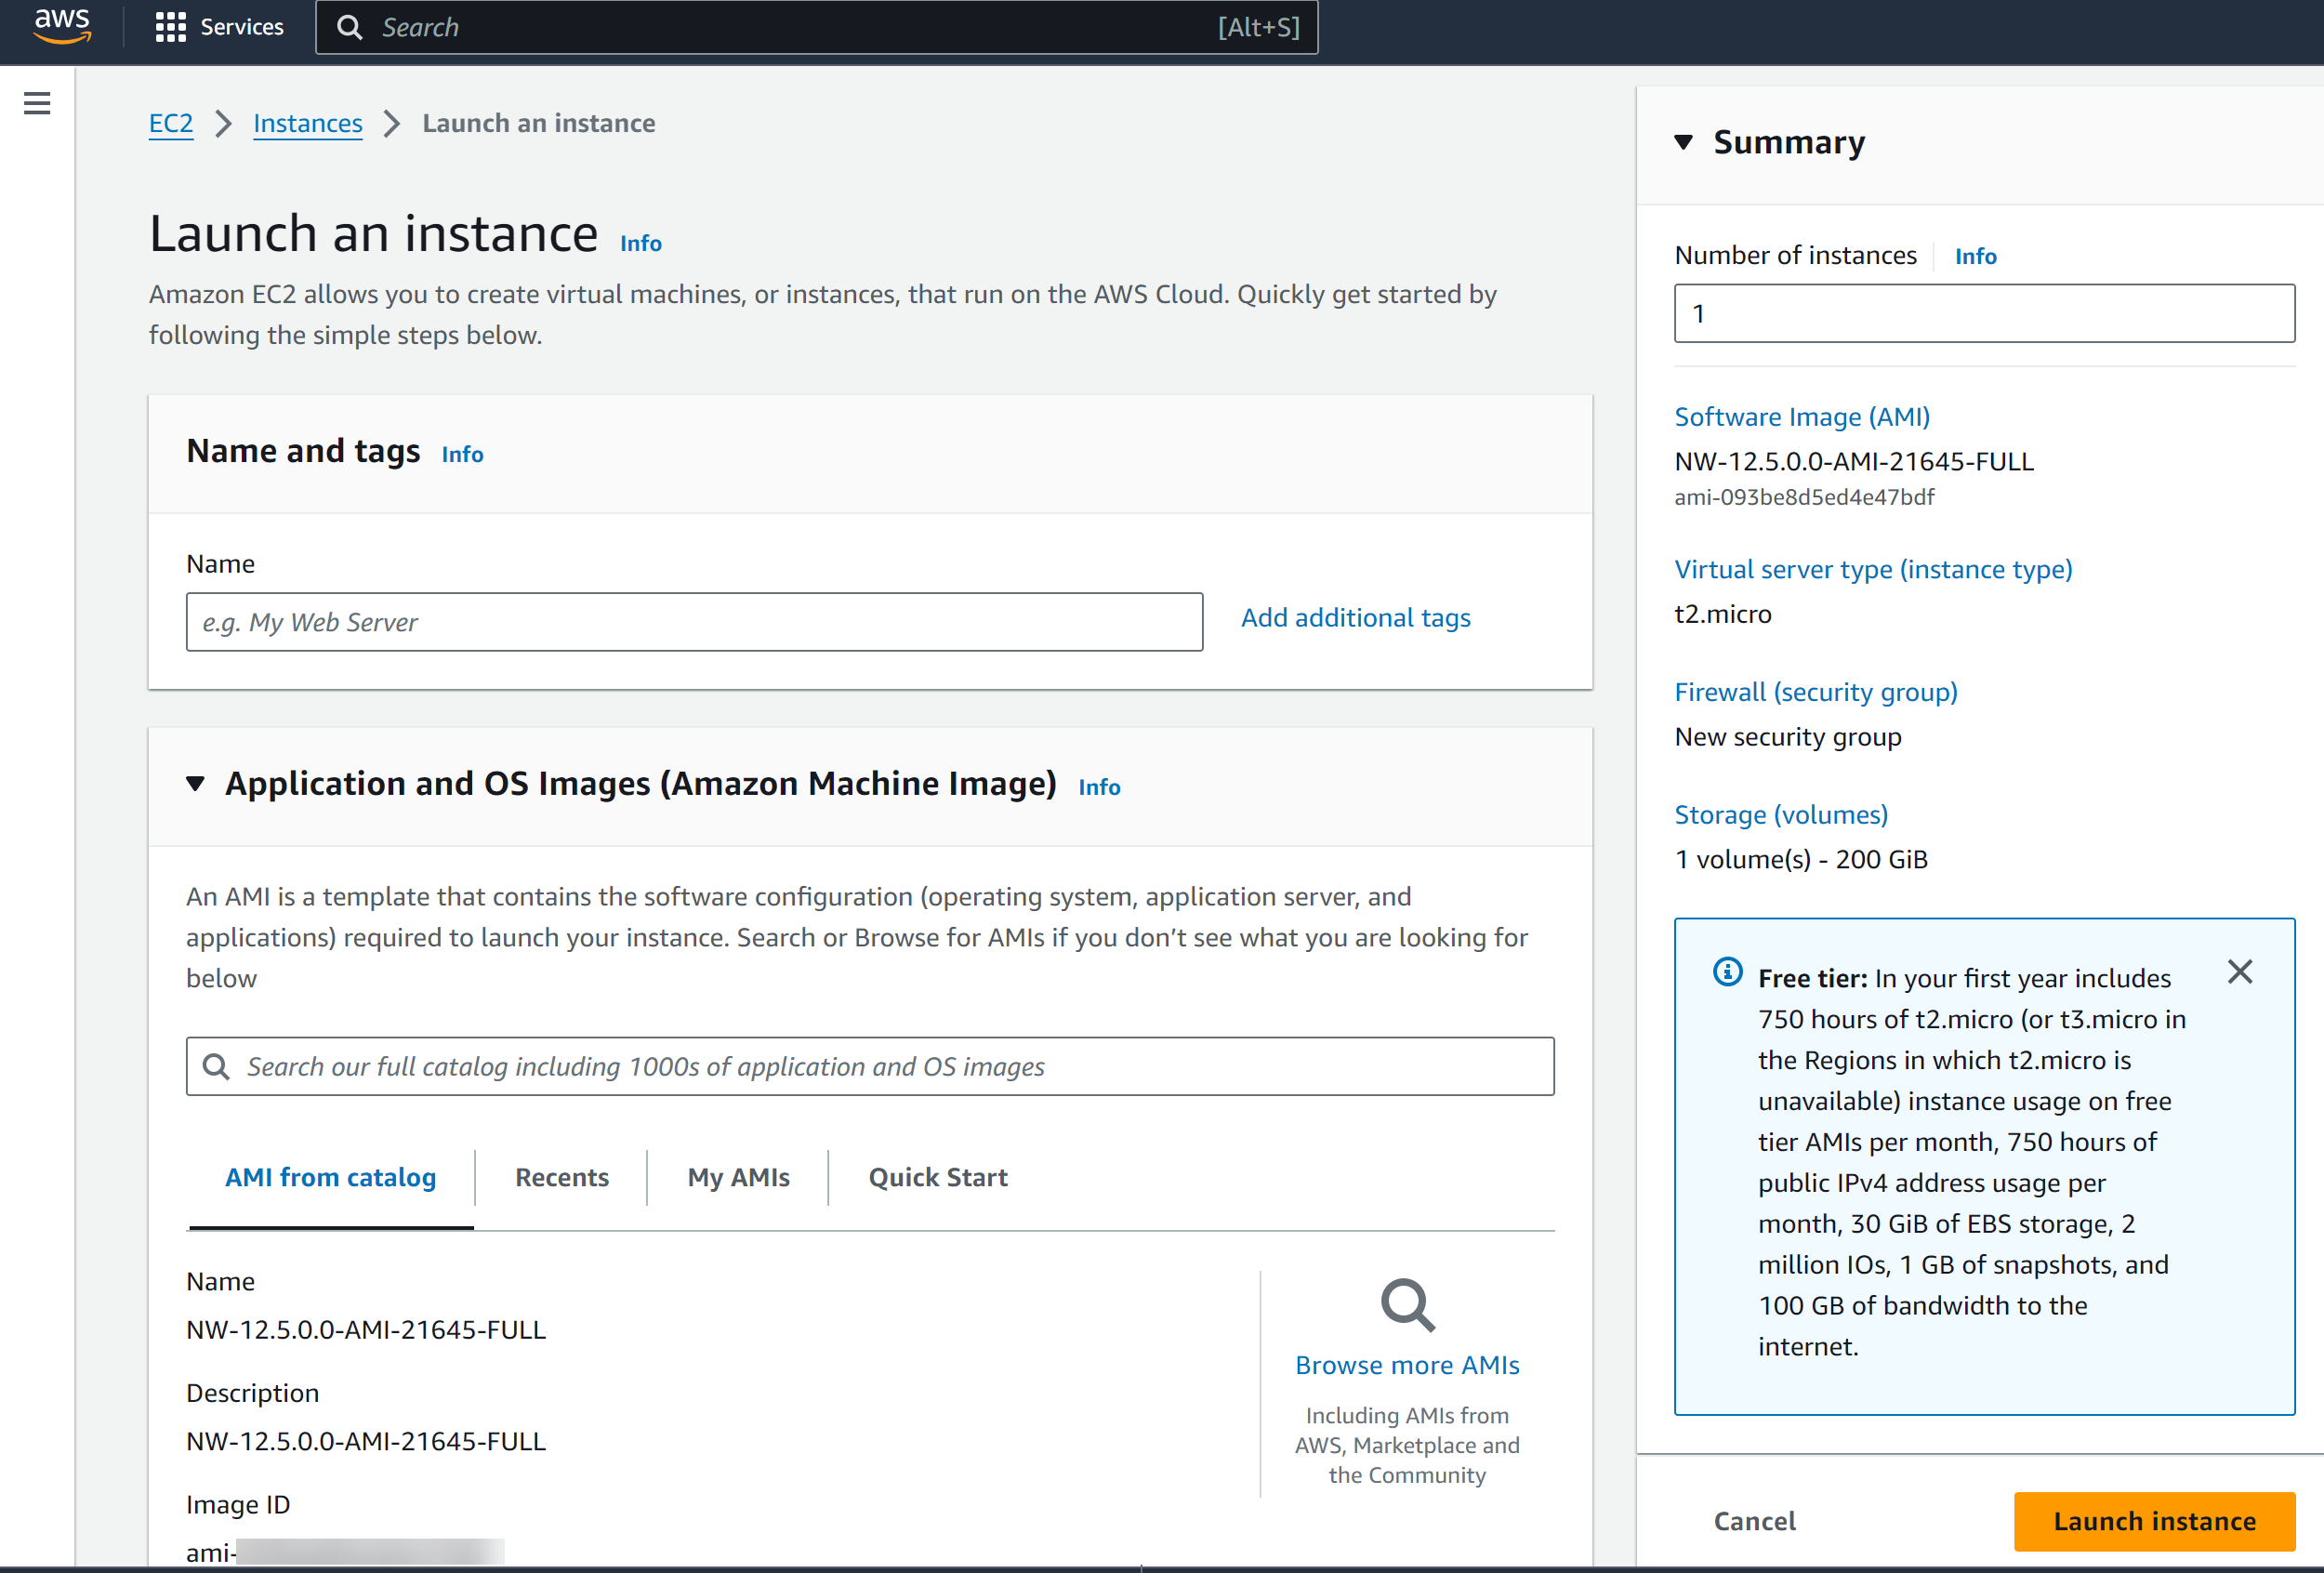Open the Add additional tags link
2324x1573 pixels.
pos(1355,618)
